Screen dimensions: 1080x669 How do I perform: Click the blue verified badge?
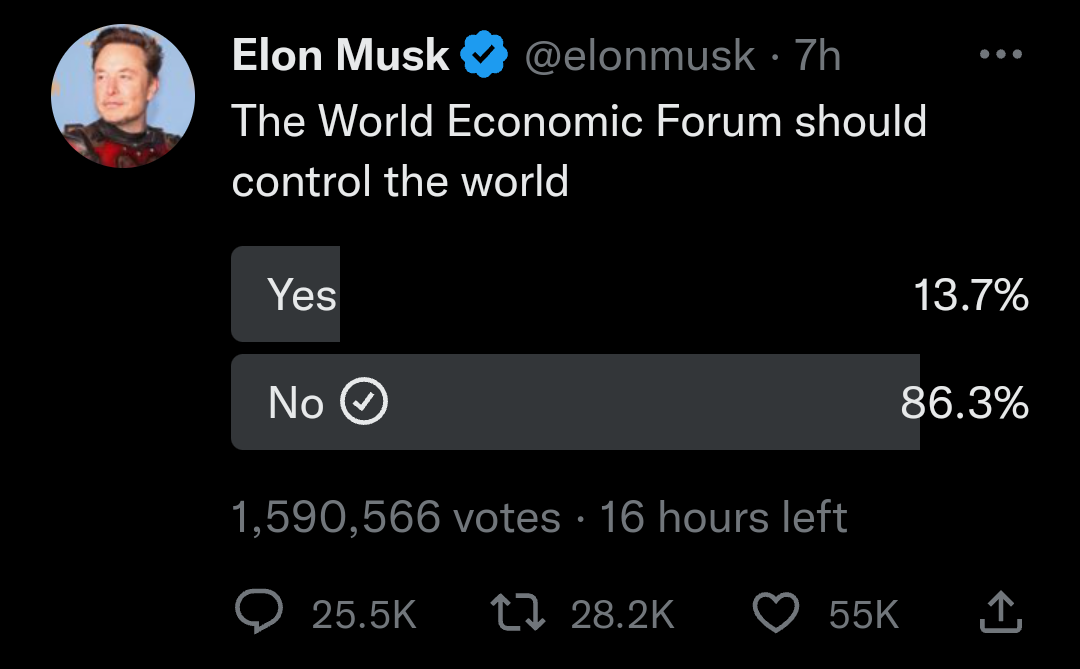[485, 56]
